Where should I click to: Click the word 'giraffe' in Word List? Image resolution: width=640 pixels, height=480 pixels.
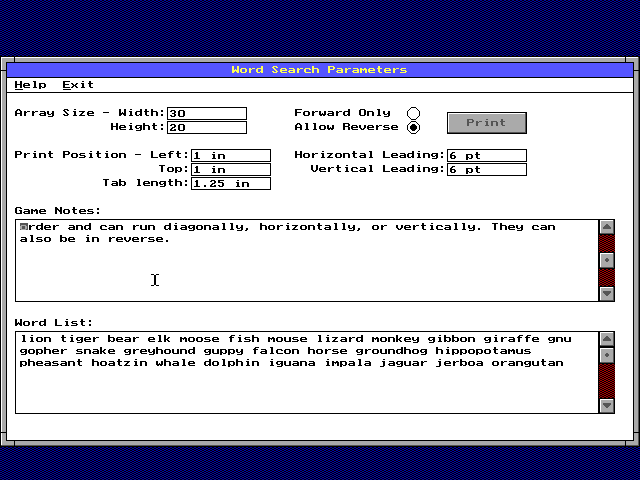[x=511, y=339]
